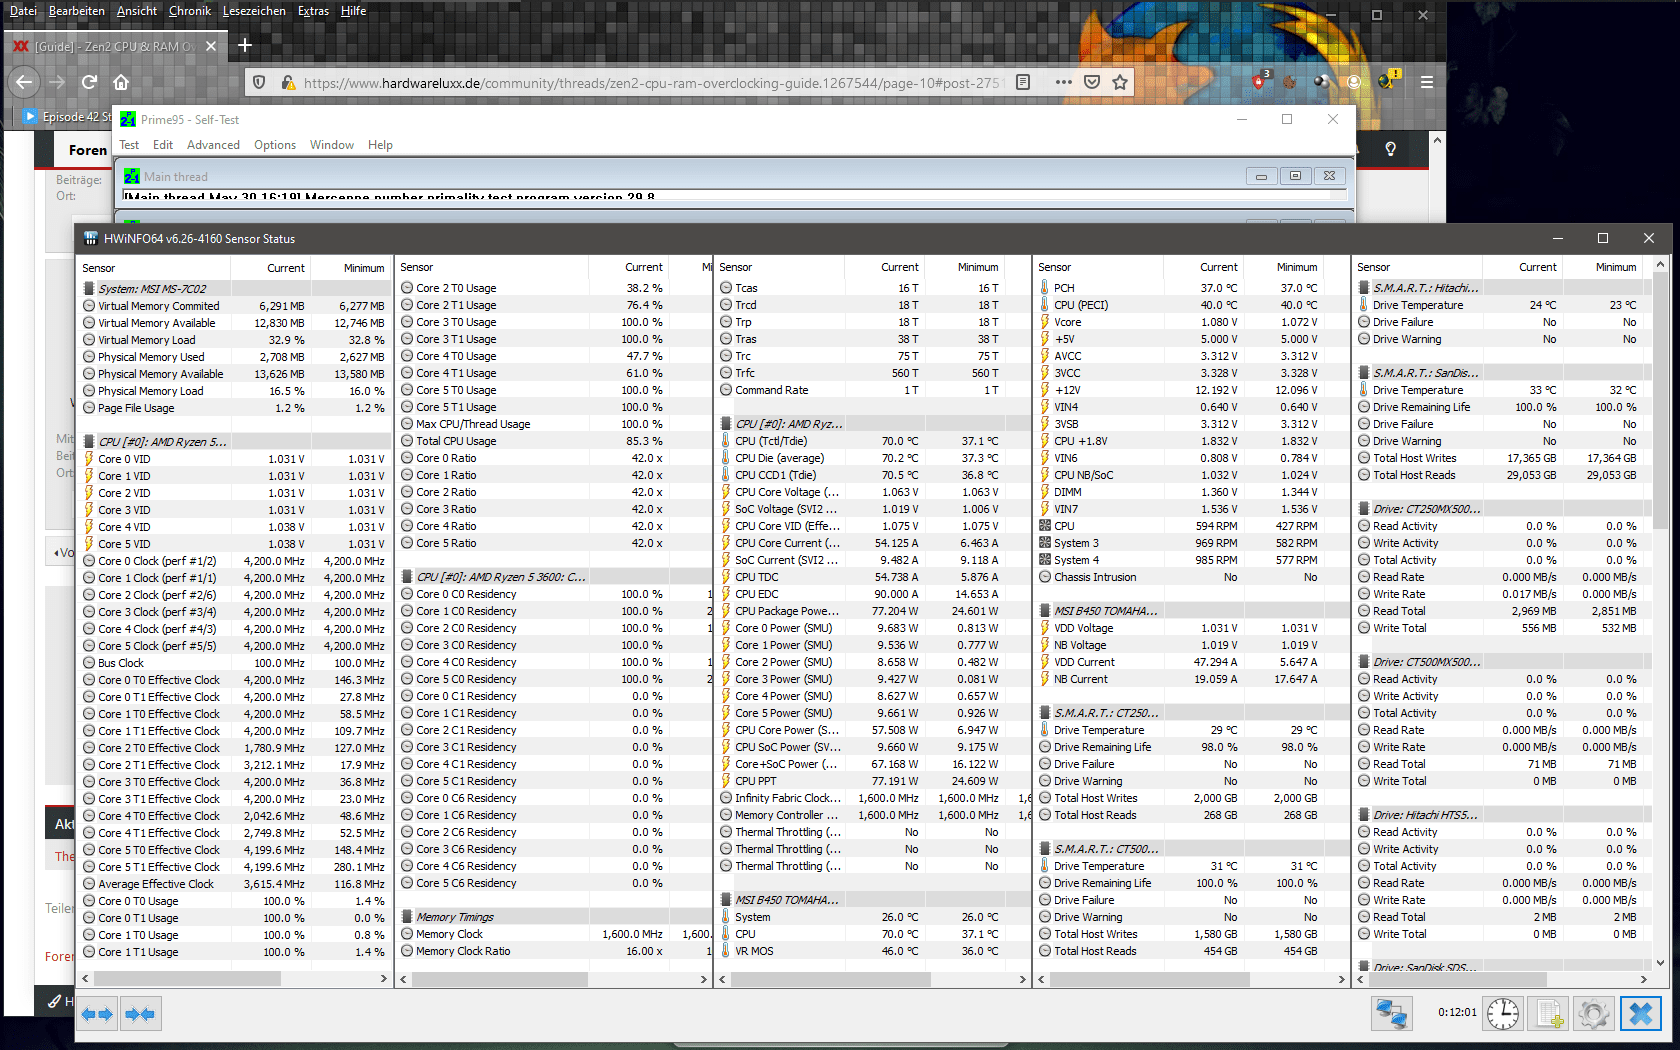Image resolution: width=1680 pixels, height=1050 pixels.
Task: Open the red shield extension with badge 3
Action: (1260, 81)
